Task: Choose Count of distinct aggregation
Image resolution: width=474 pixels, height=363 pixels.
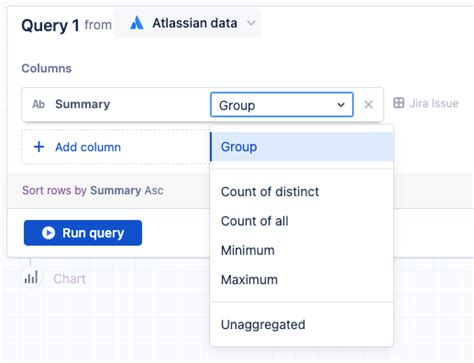Action: click(x=302, y=192)
